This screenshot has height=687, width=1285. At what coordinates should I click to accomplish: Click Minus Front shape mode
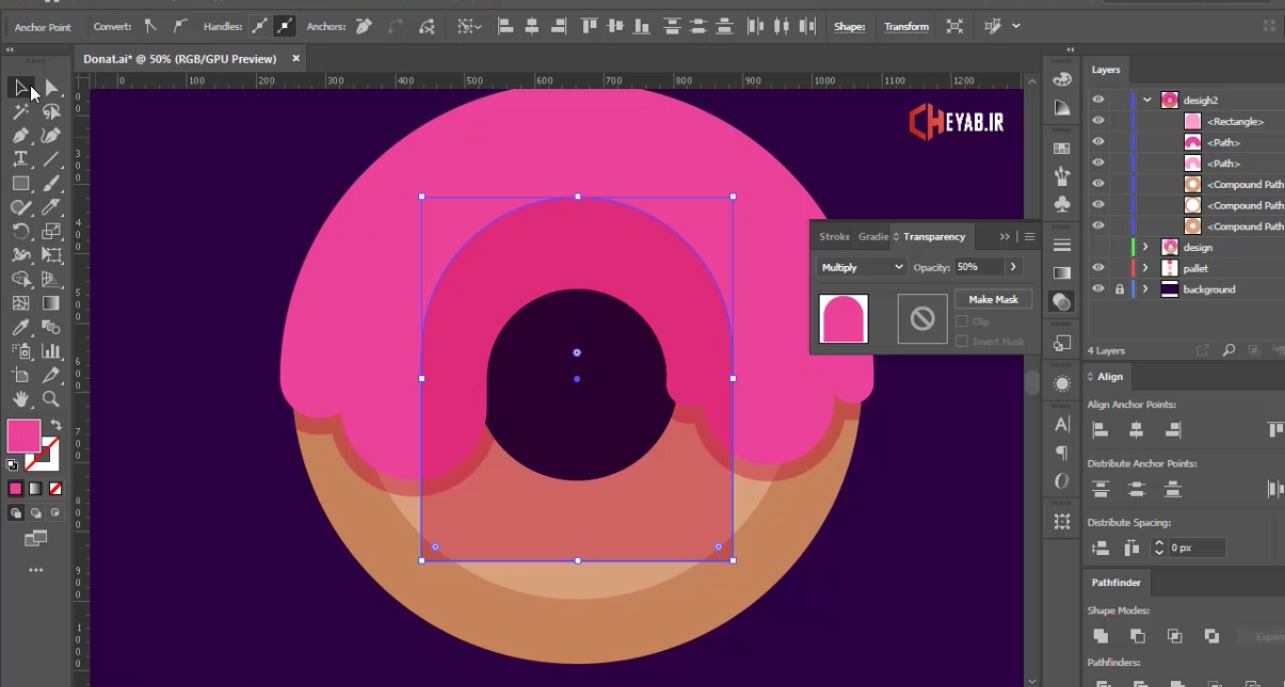[1137, 636]
